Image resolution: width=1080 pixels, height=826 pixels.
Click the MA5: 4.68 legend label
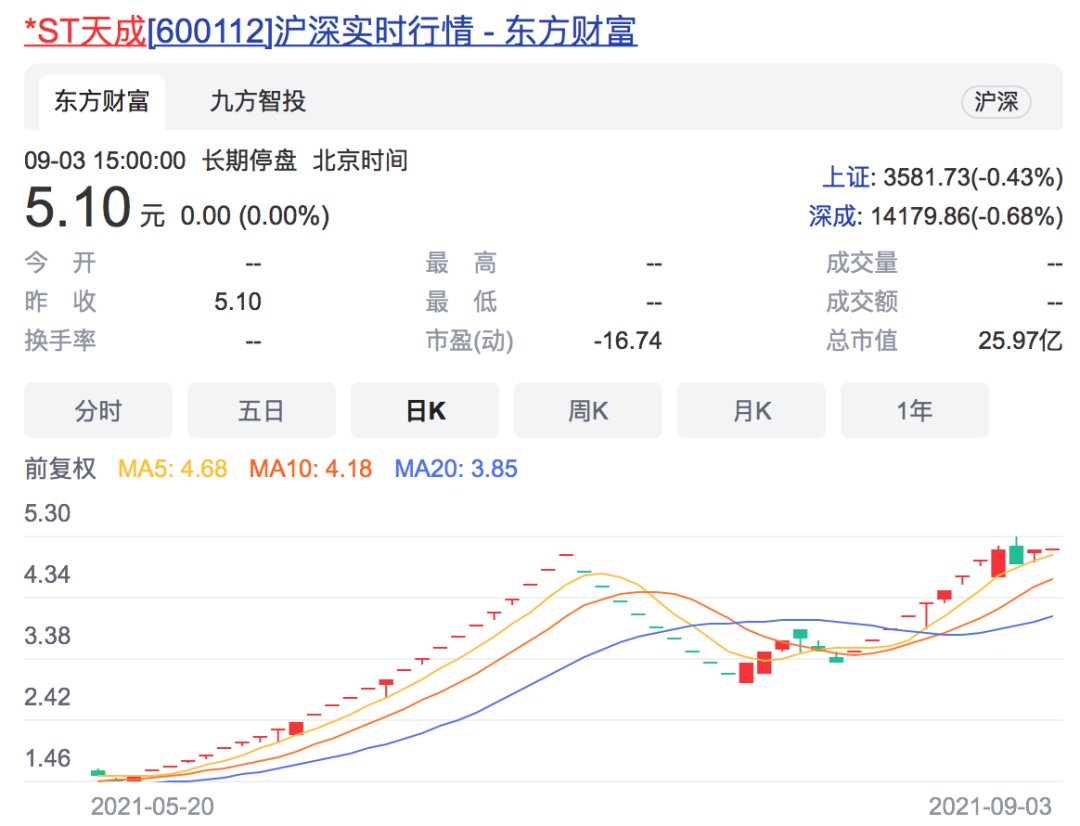tap(172, 468)
